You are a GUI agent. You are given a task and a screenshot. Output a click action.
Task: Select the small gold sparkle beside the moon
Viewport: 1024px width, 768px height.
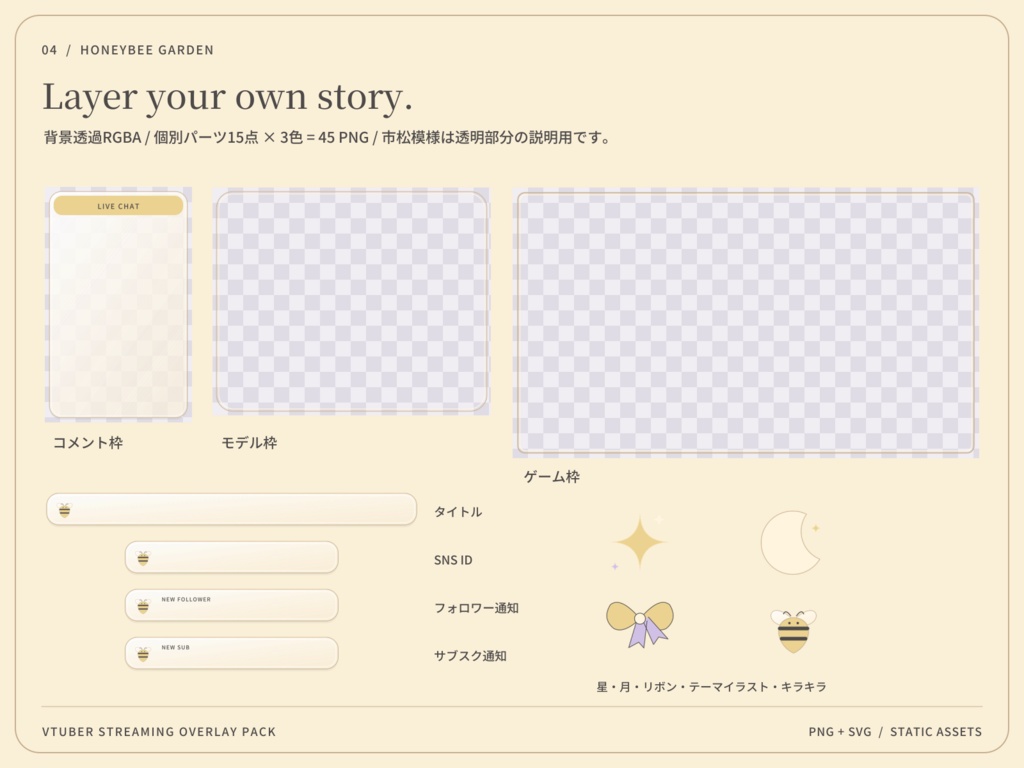click(815, 528)
